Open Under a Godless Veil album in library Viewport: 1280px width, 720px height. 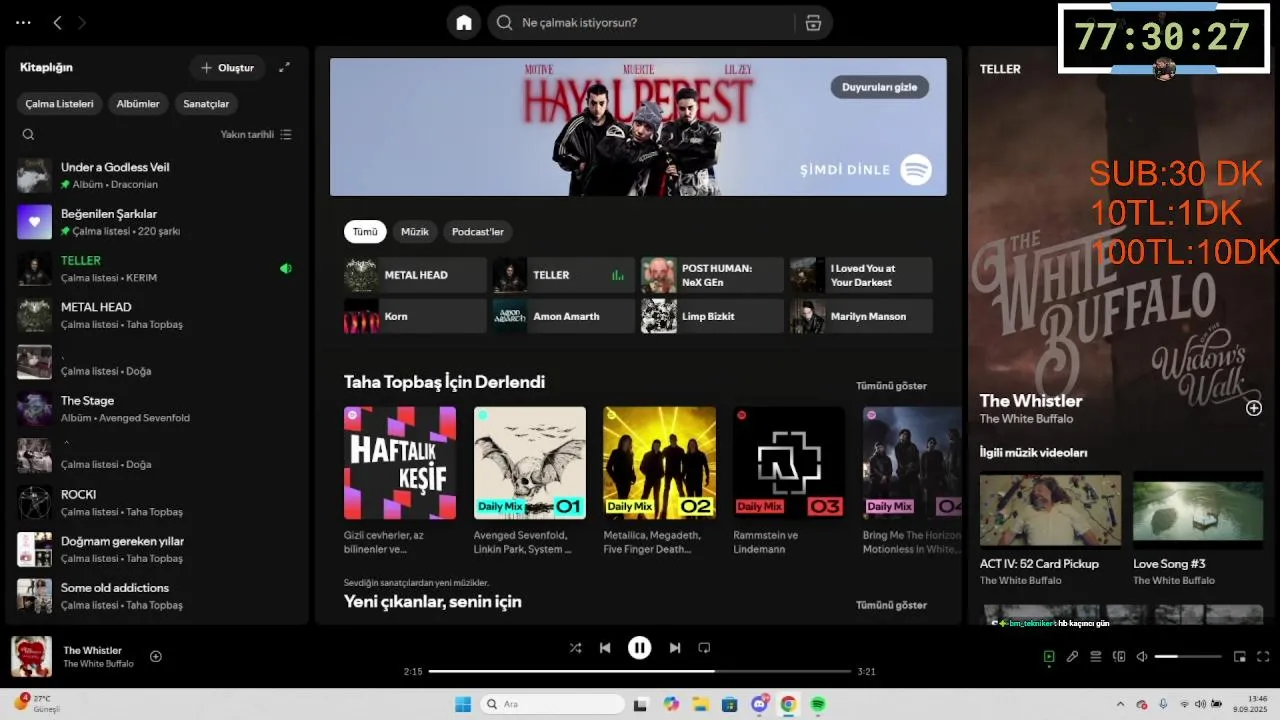[x=158, y=175]
